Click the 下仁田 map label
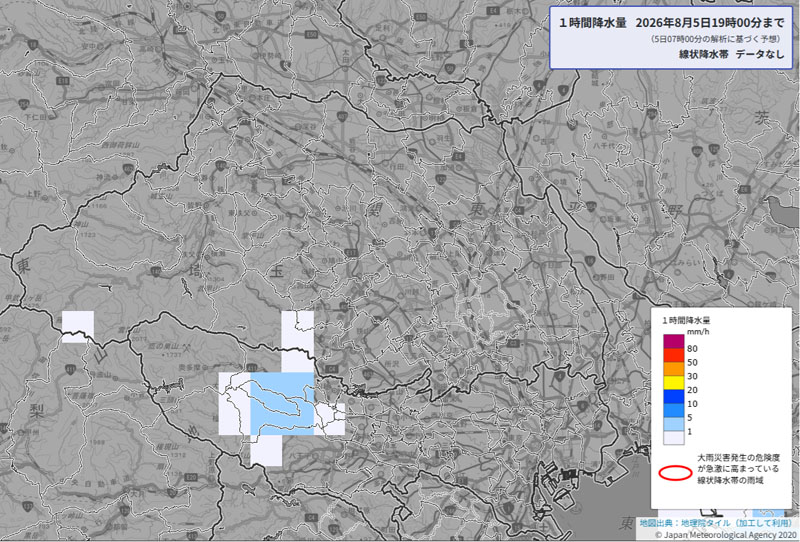Image resolution: width=800 pixels, height=542 pixels. pos(36,117)
